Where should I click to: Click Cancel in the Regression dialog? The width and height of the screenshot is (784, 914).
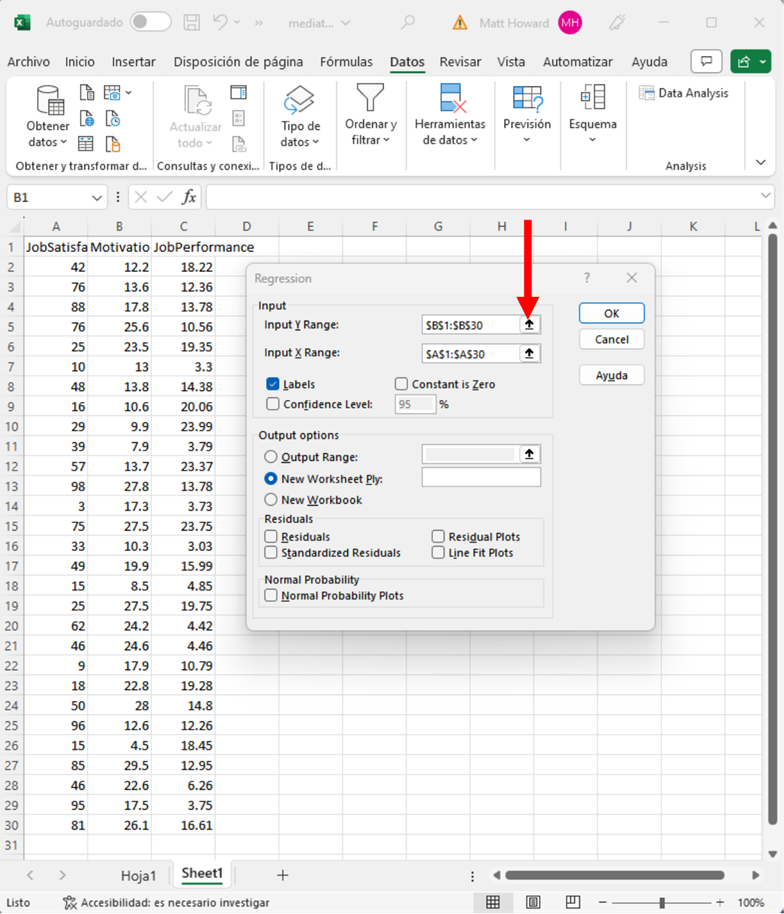(611, 340)
